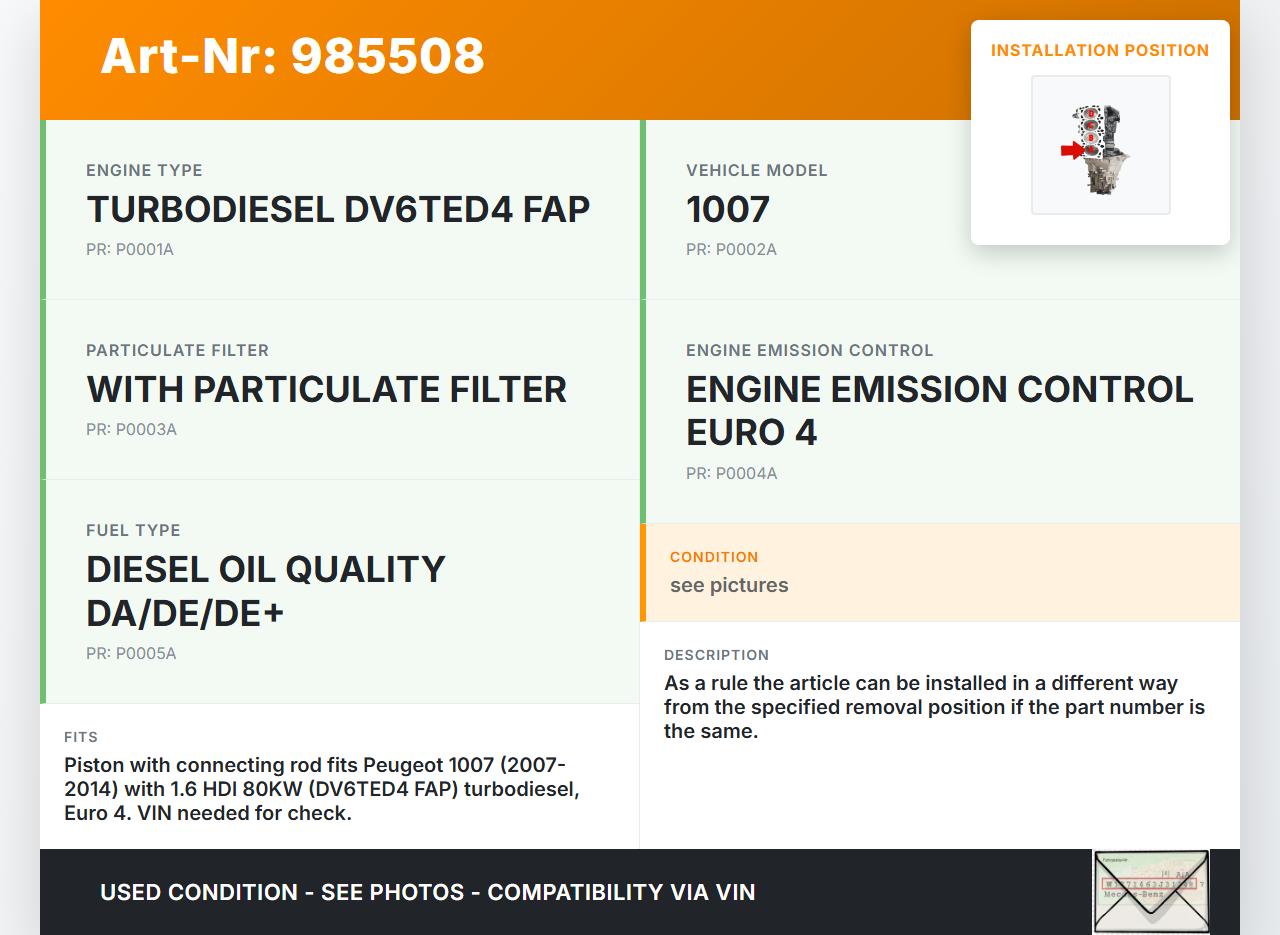The width and height of the screenshot is (1280, 935).
Task: Select DIESEL OIL QUALITY DA/DE/DE+ fuel type
Action: (266, 591)
